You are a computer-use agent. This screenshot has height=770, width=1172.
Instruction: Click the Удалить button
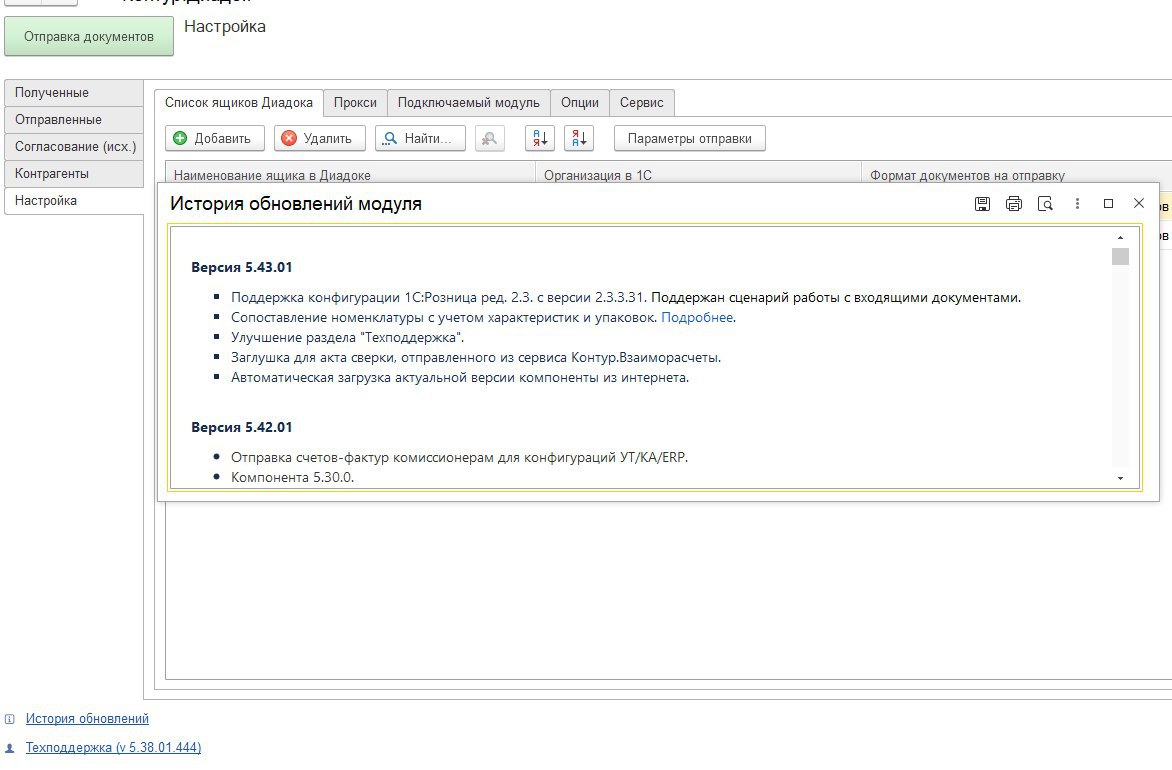[x=319, y=138]
